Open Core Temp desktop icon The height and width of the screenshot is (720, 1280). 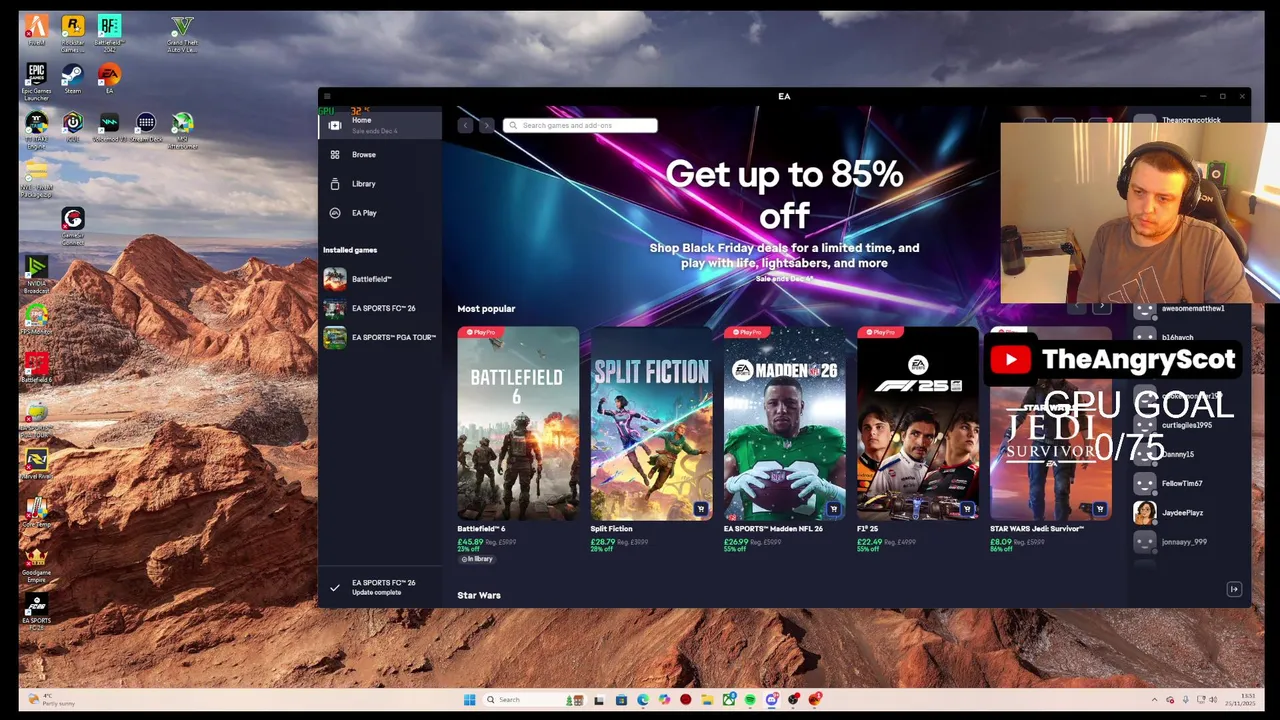36,513
